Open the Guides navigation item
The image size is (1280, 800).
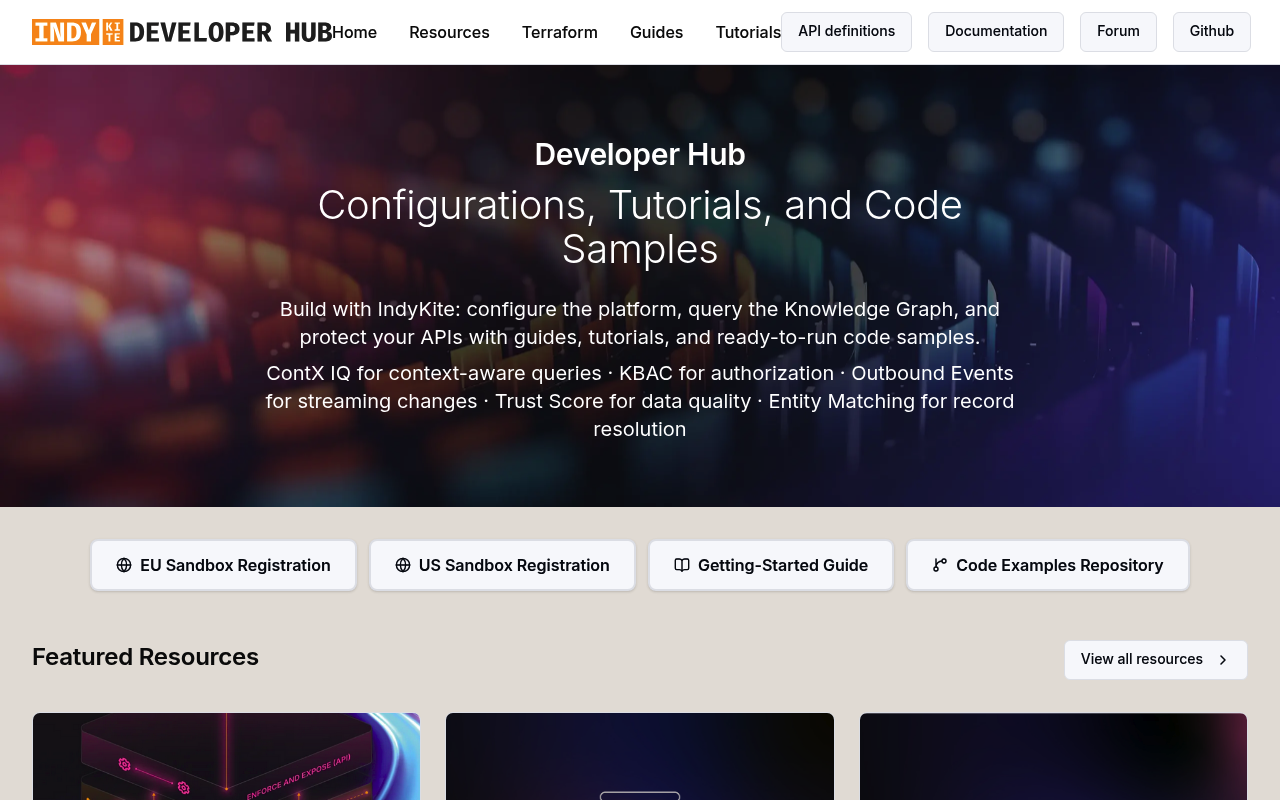click(656, 32)
